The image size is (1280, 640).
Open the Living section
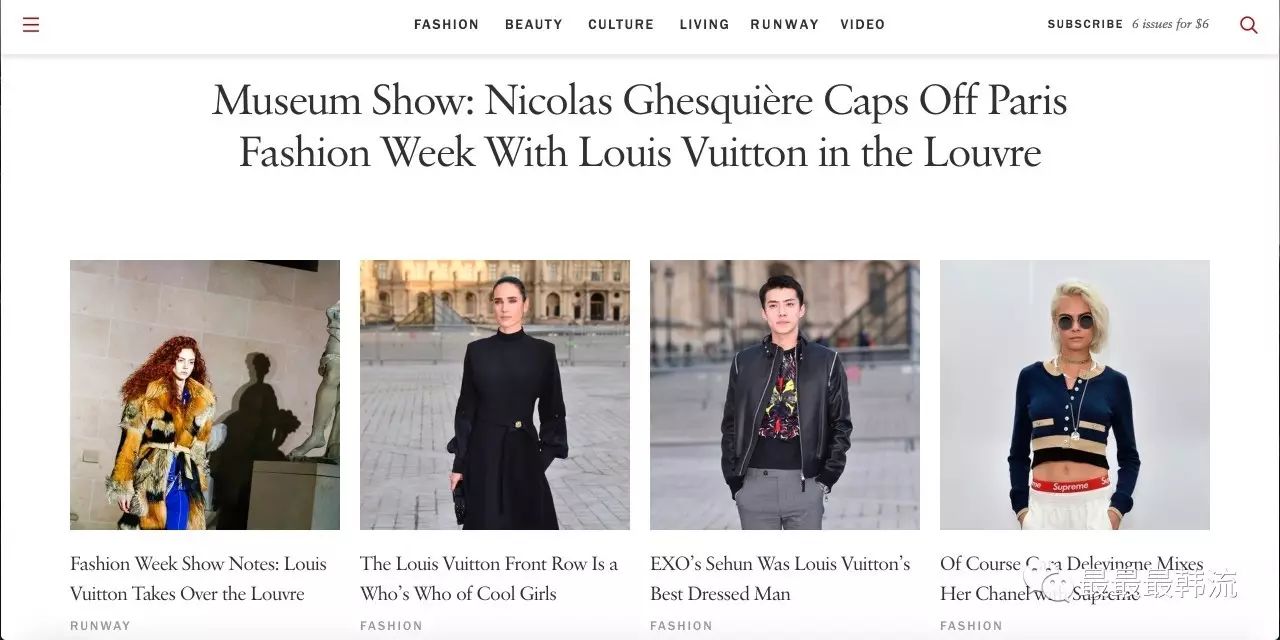[x=704, y=25]
